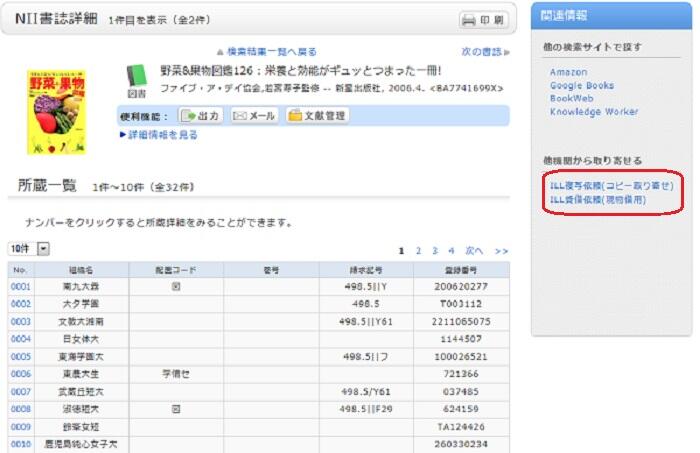Screen dimensions: 700x453
Task: Open holding number 0001 details
Action: (21, 286)
